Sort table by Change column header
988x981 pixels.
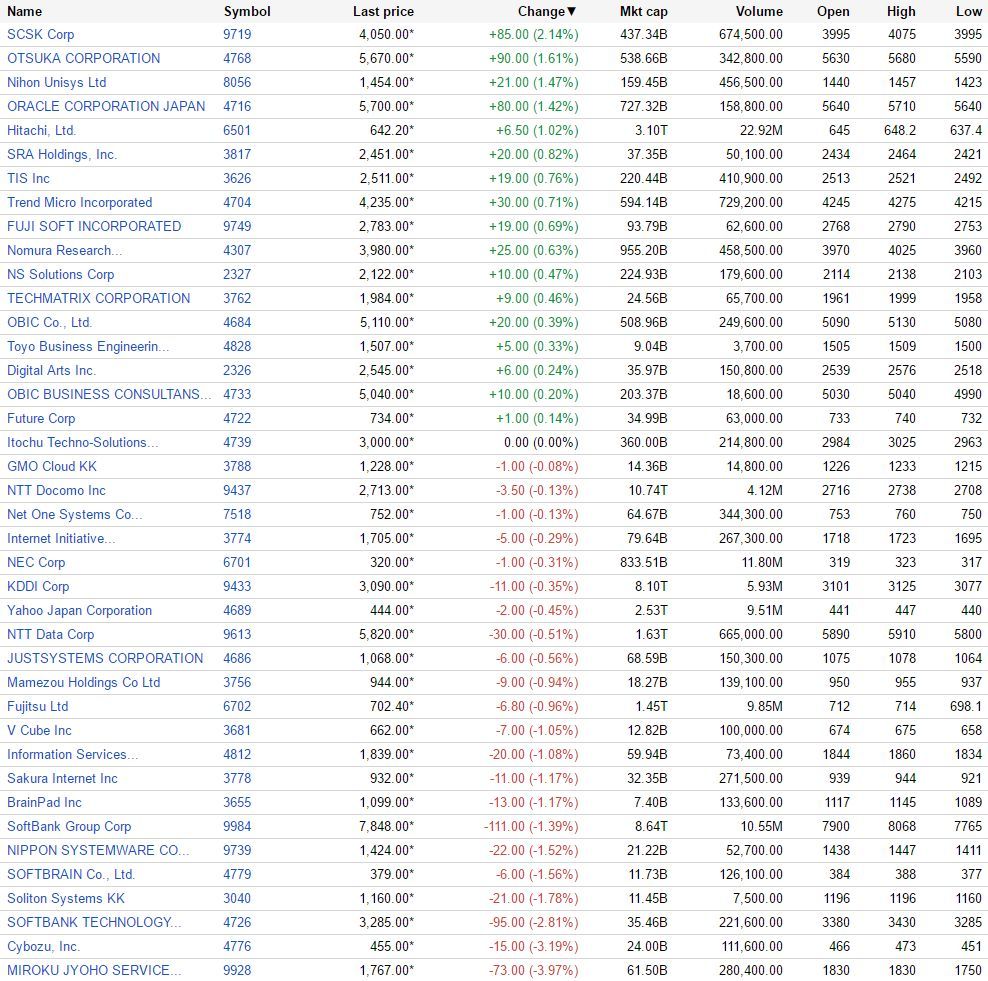point(547,11)
